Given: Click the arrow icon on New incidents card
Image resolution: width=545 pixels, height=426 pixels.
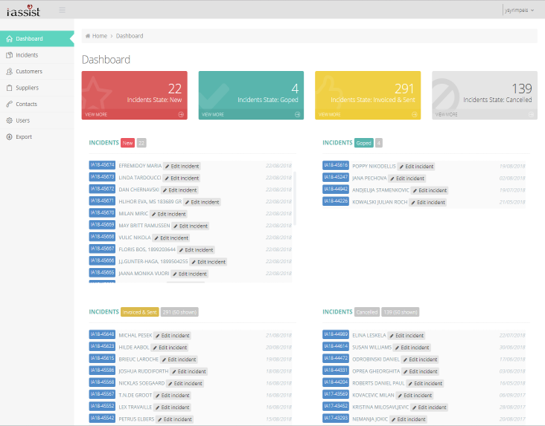Looking at the screenshot, I should point(181,114).
